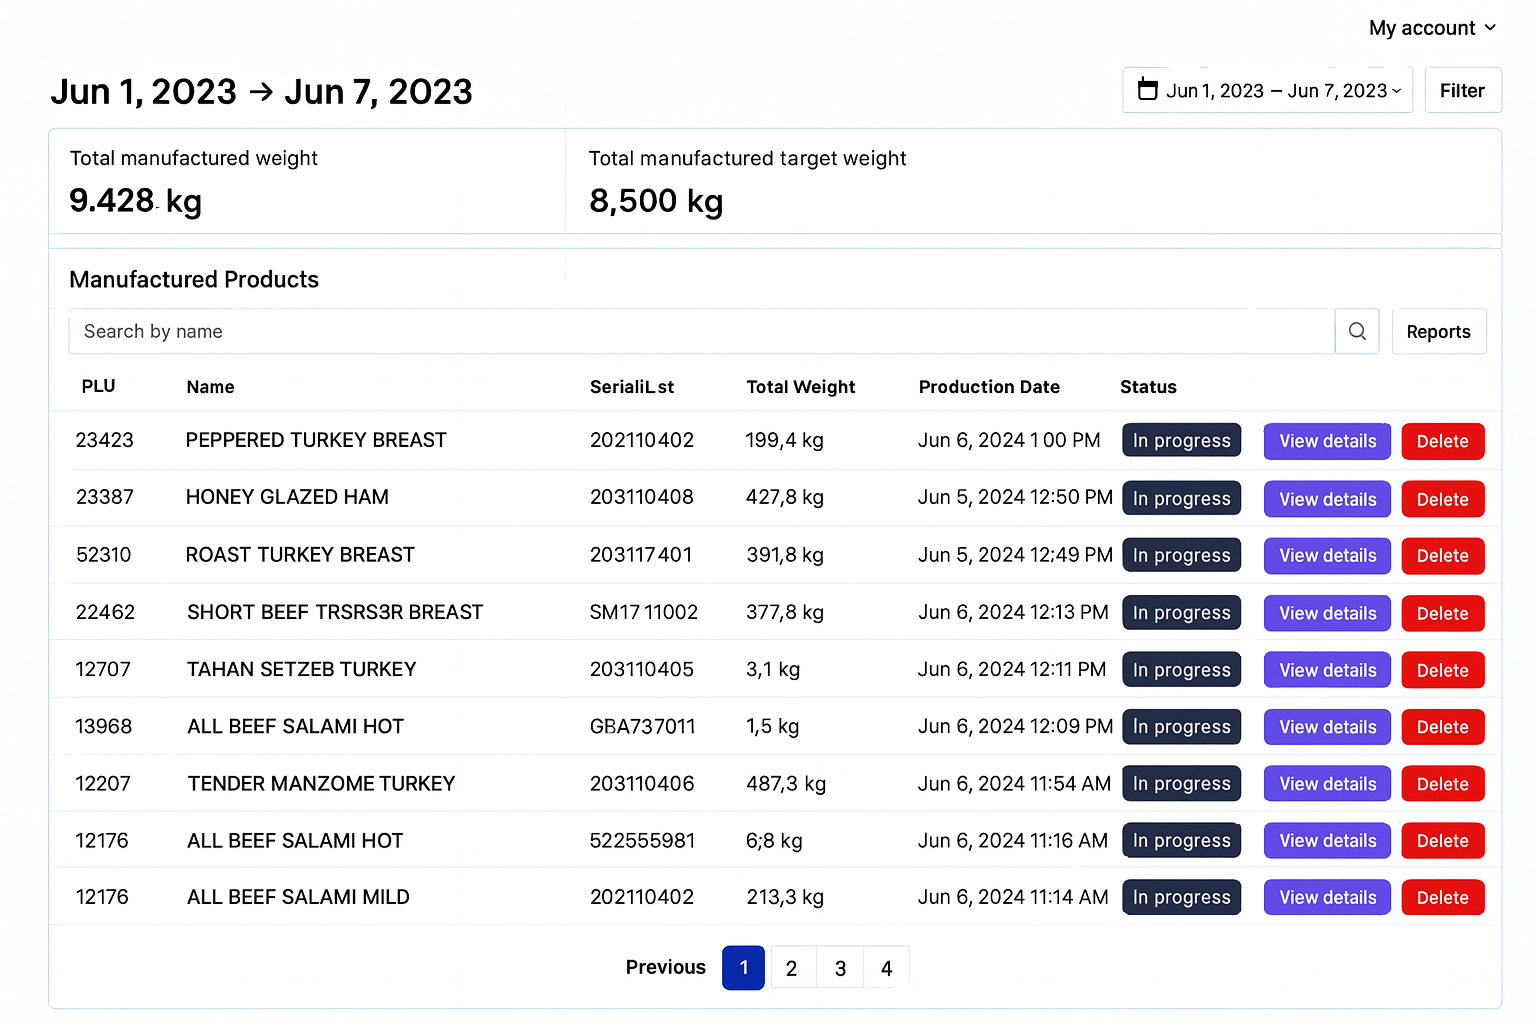Open the Reports panel
This screenshot has width=1536, height=1024.
click(1439, 331)
